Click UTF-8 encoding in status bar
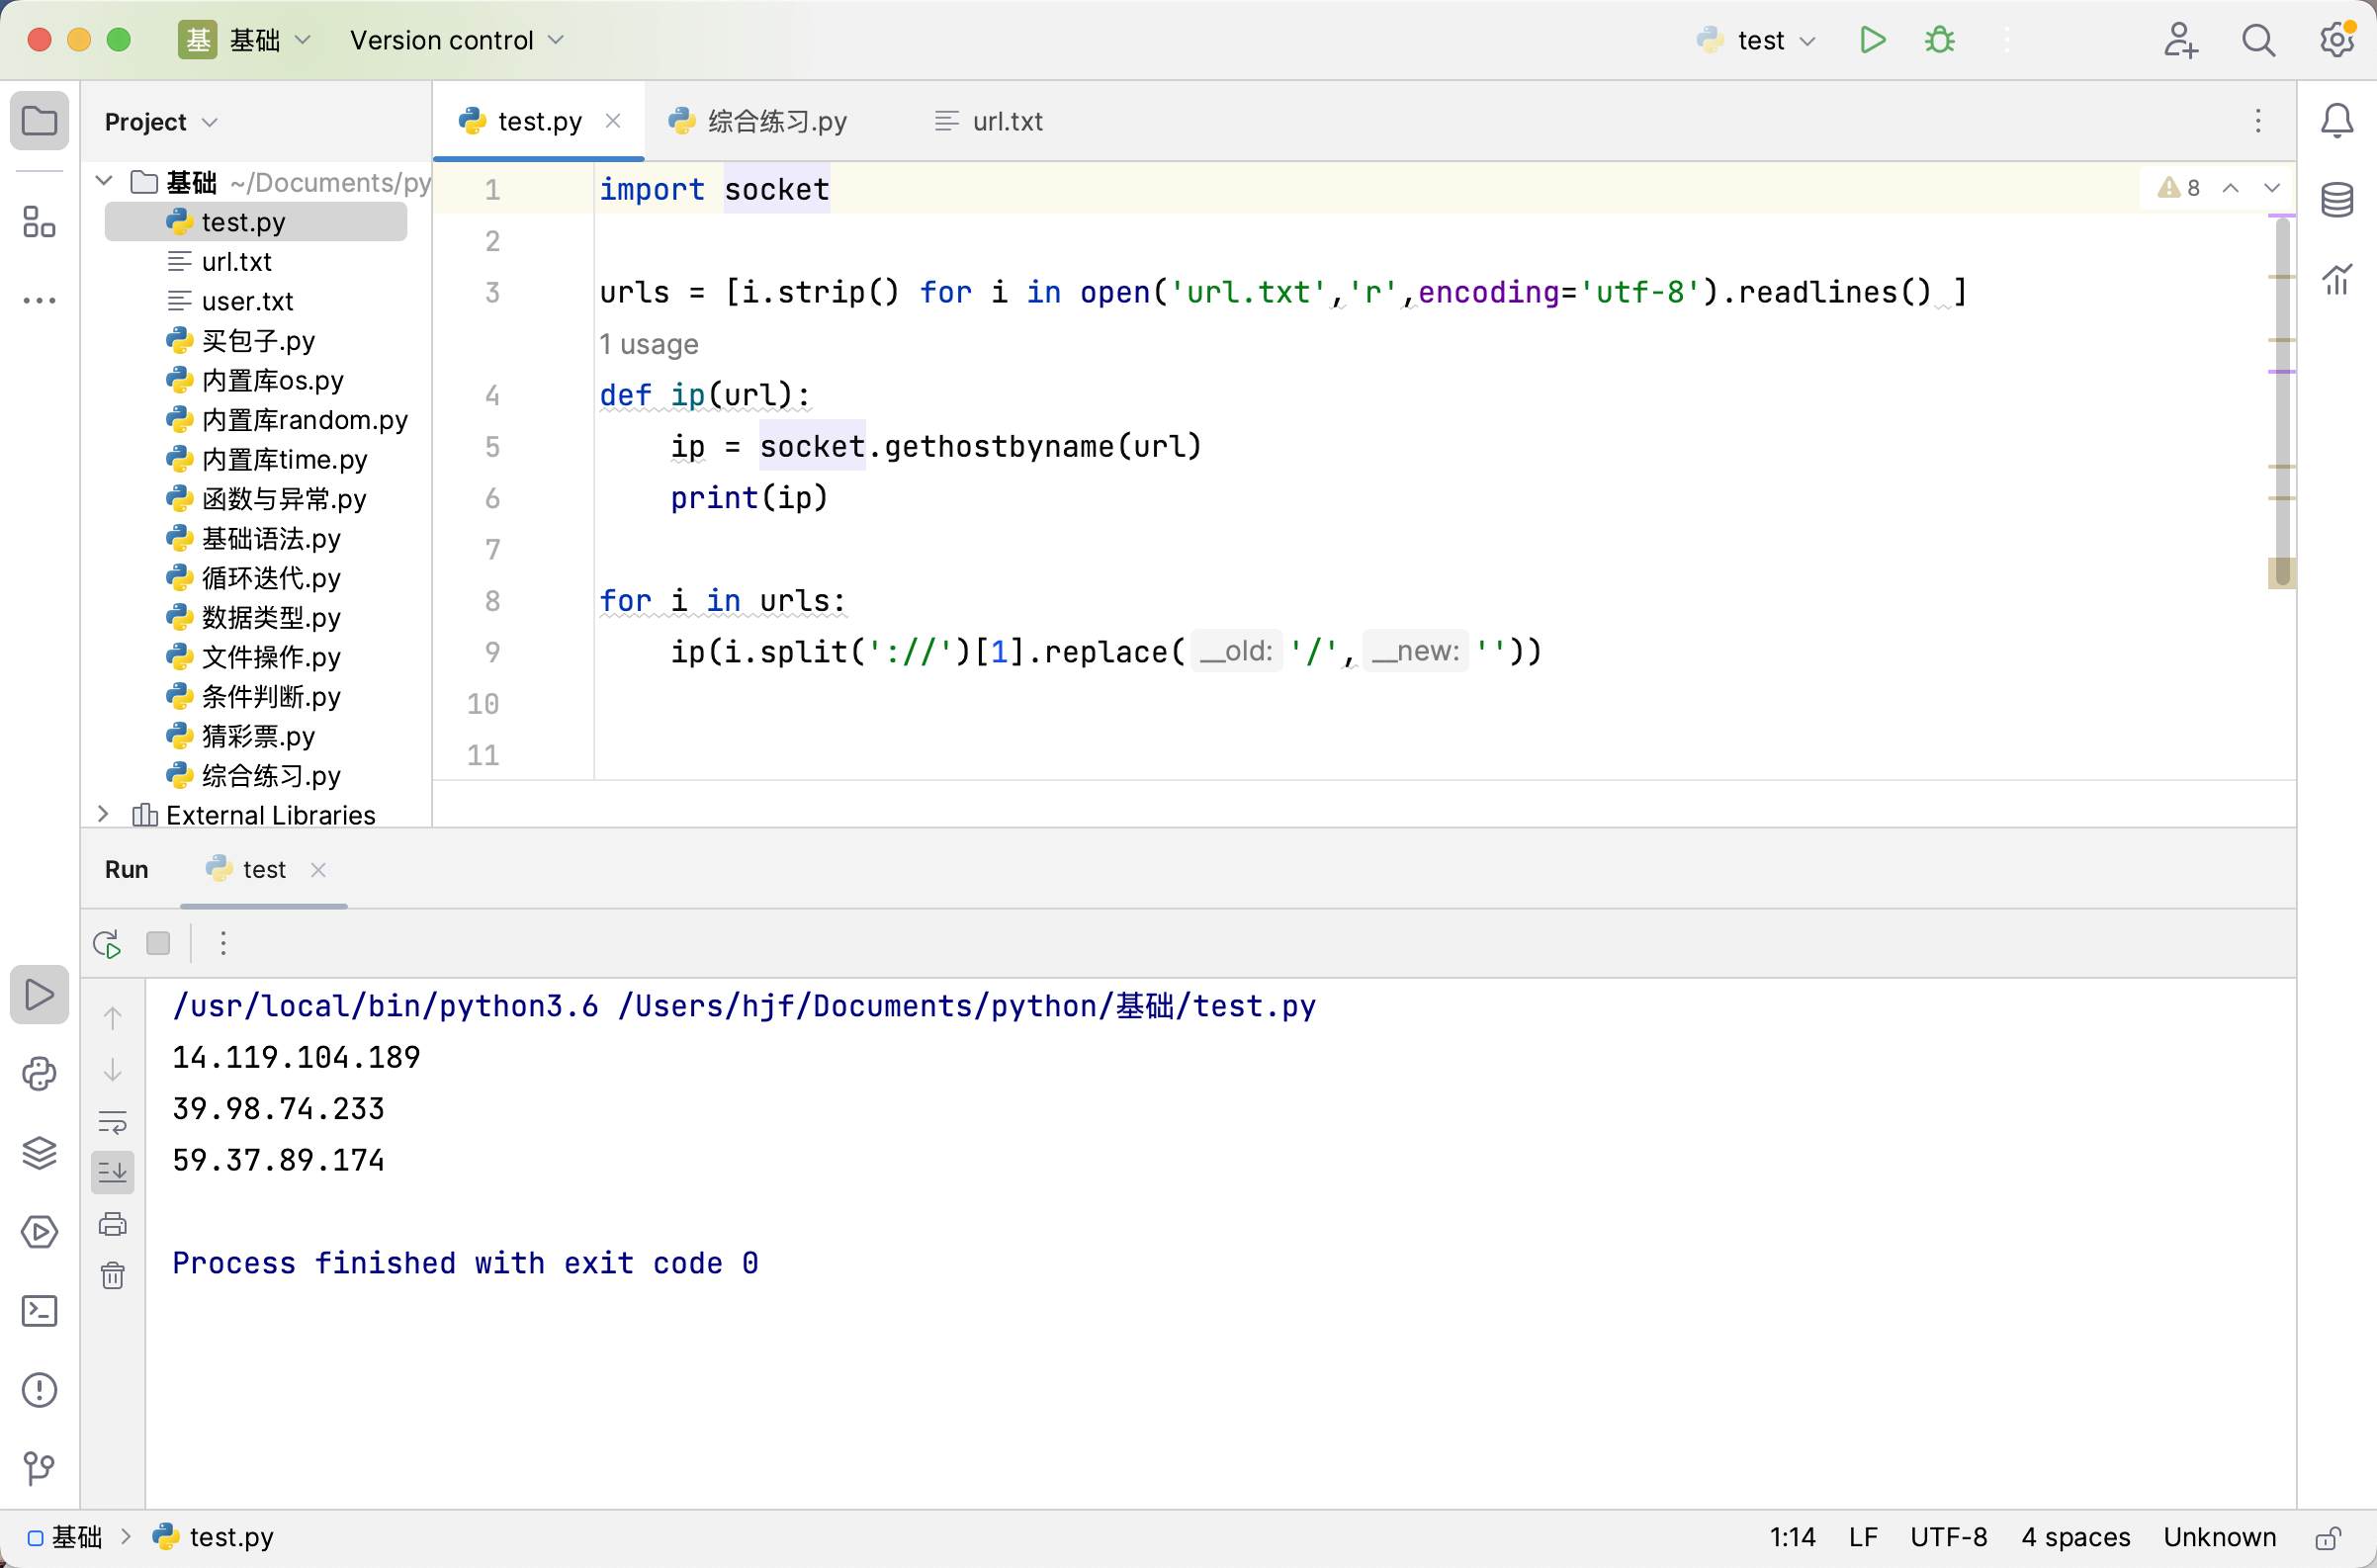This screenshot has width=2377, height=1568. [x=1948, y=1537]
